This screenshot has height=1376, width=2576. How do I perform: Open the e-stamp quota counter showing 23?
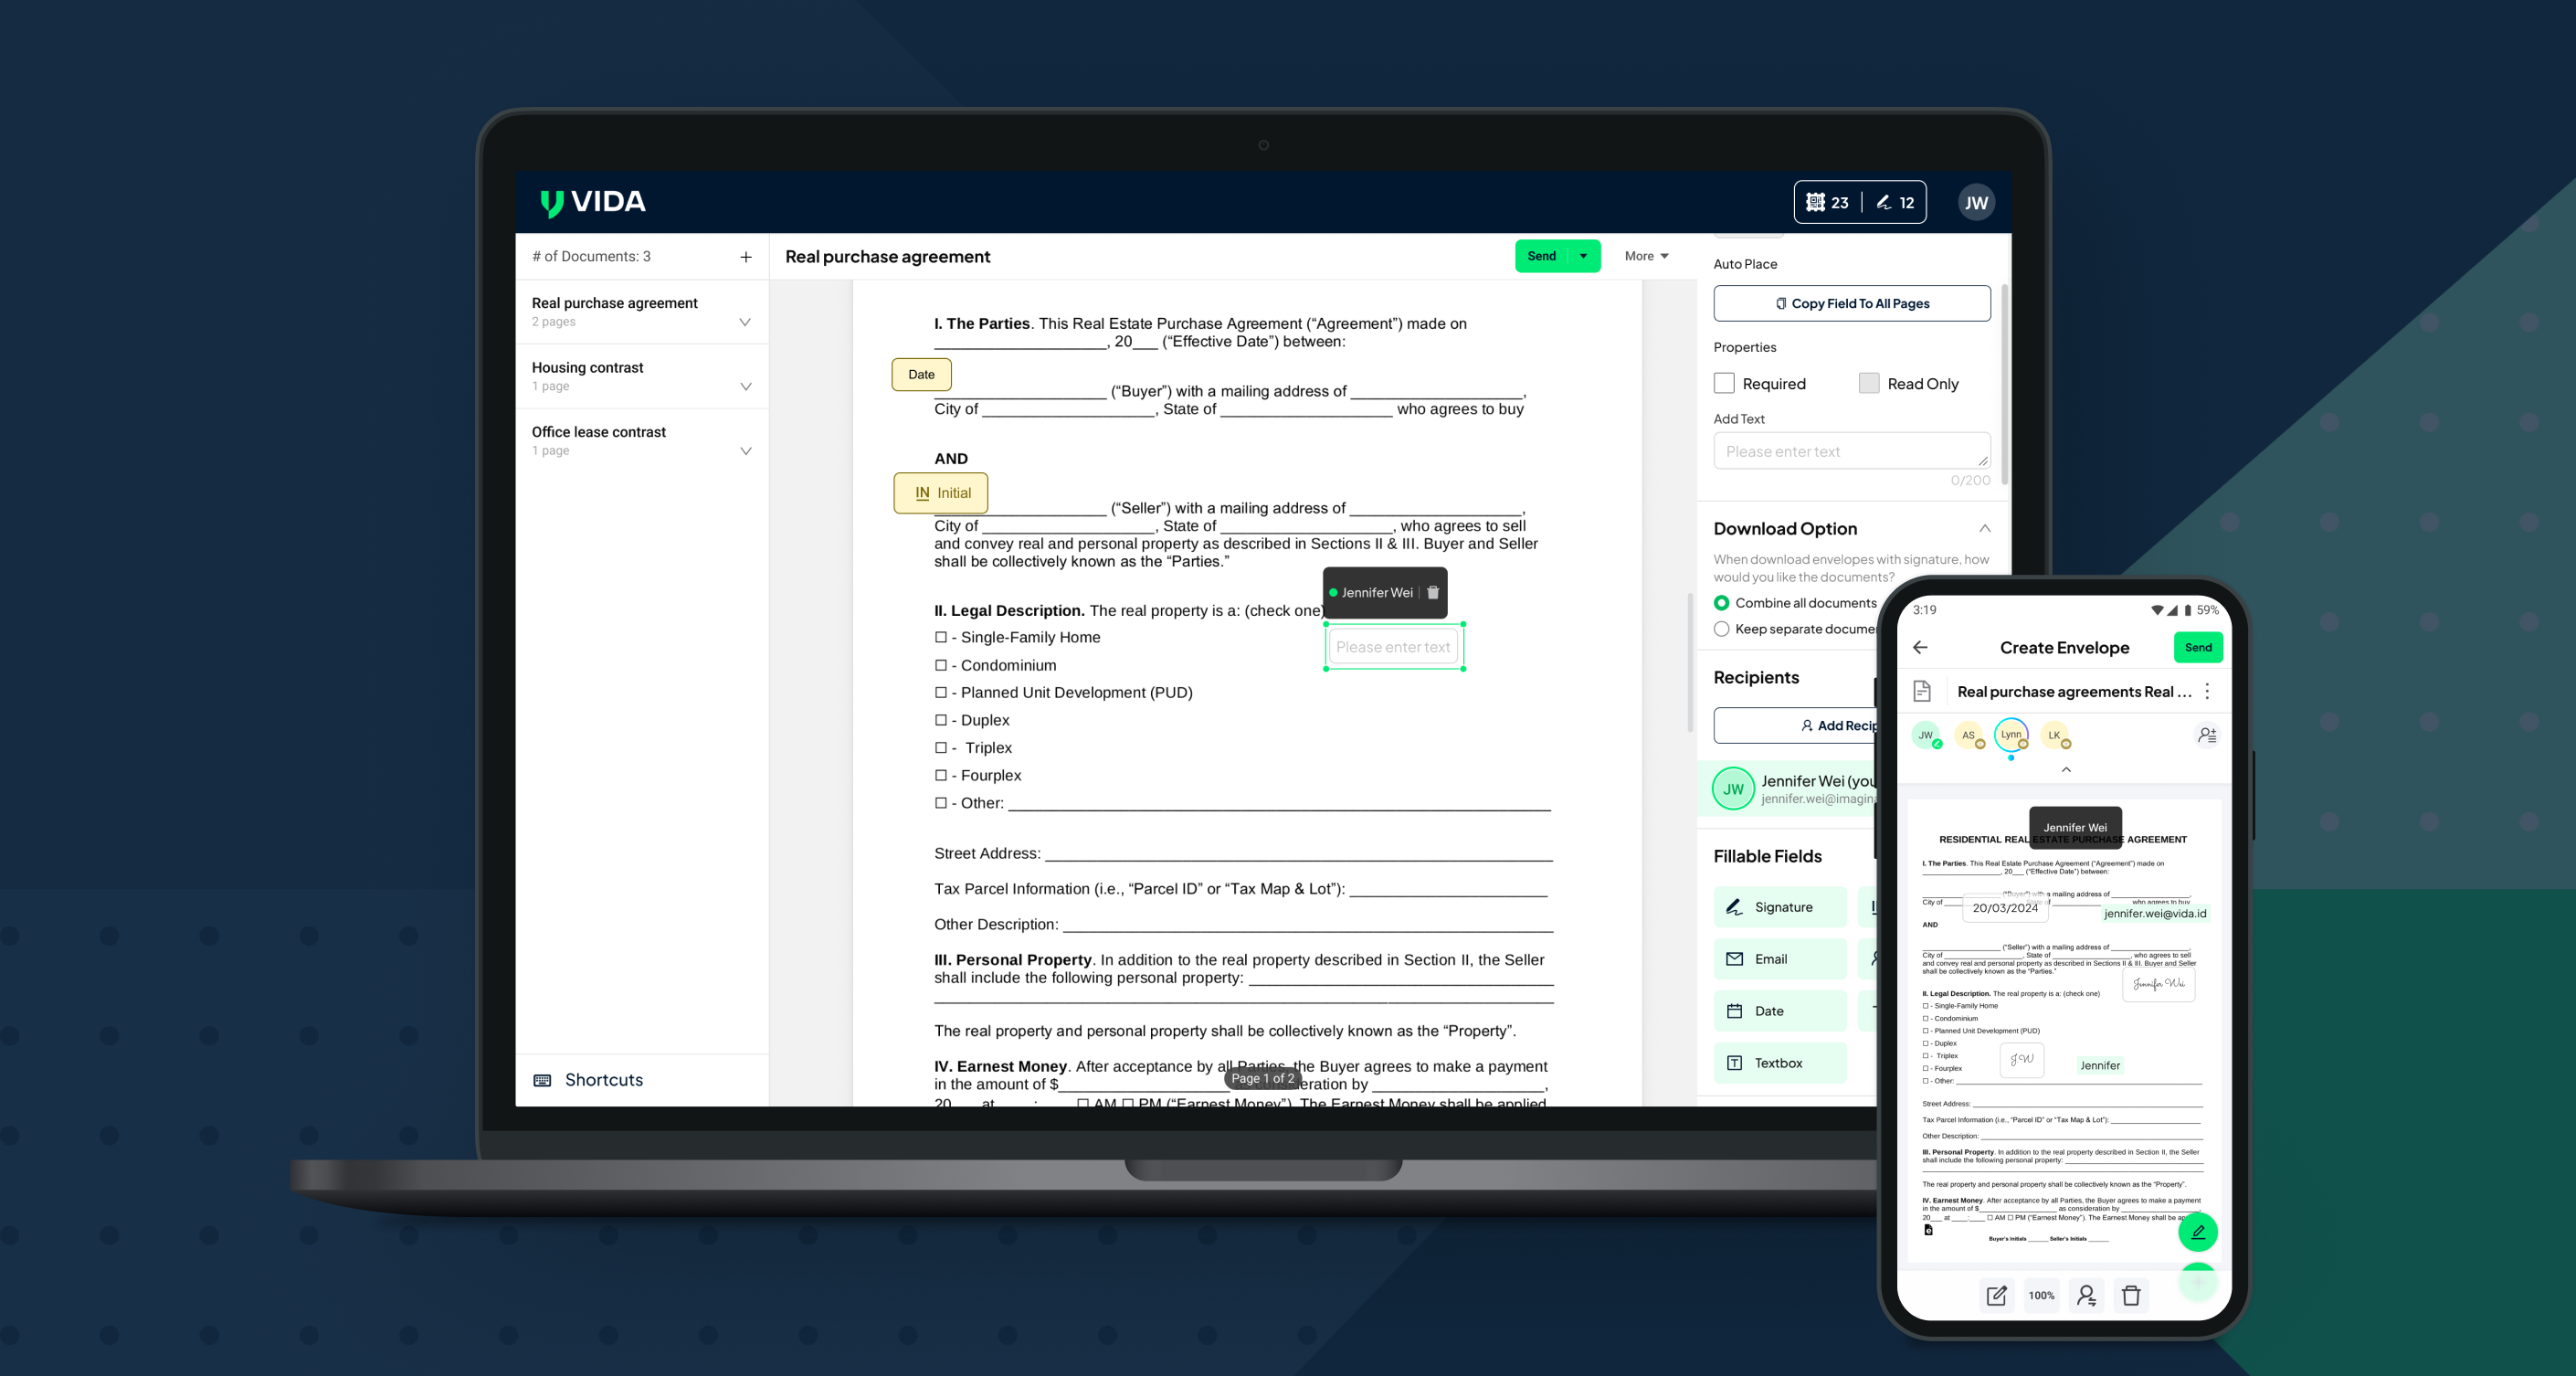tap(1827, 202)
